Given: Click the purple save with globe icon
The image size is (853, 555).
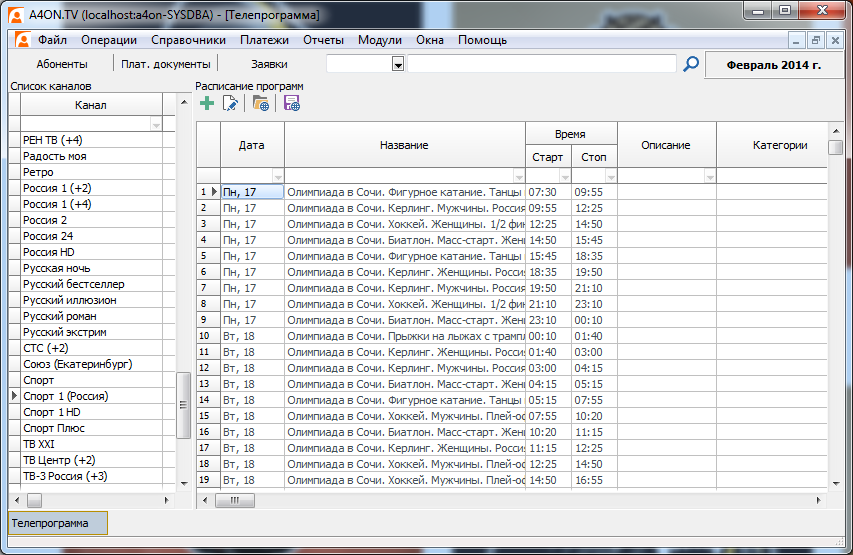Looking at the screenshot, I should [291, 103].
